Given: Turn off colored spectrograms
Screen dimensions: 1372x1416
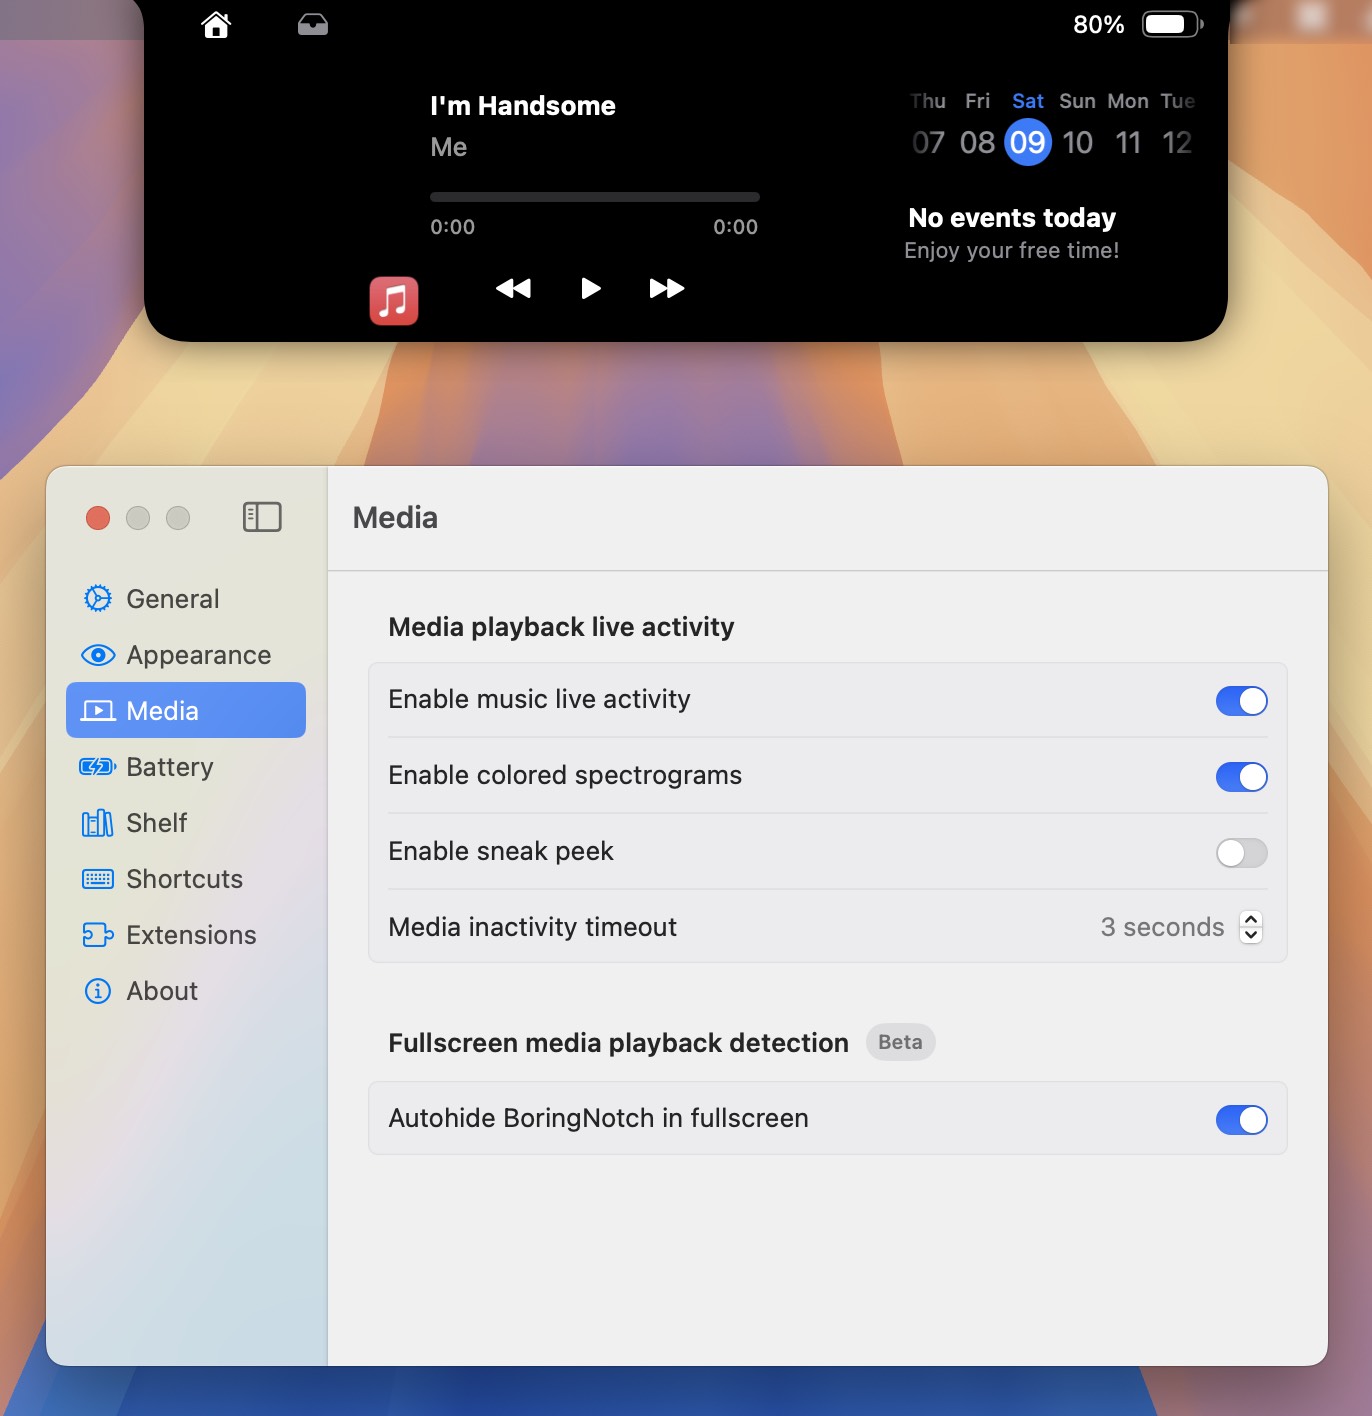Looking at the screenshot, I should [x=1241, y=777].
